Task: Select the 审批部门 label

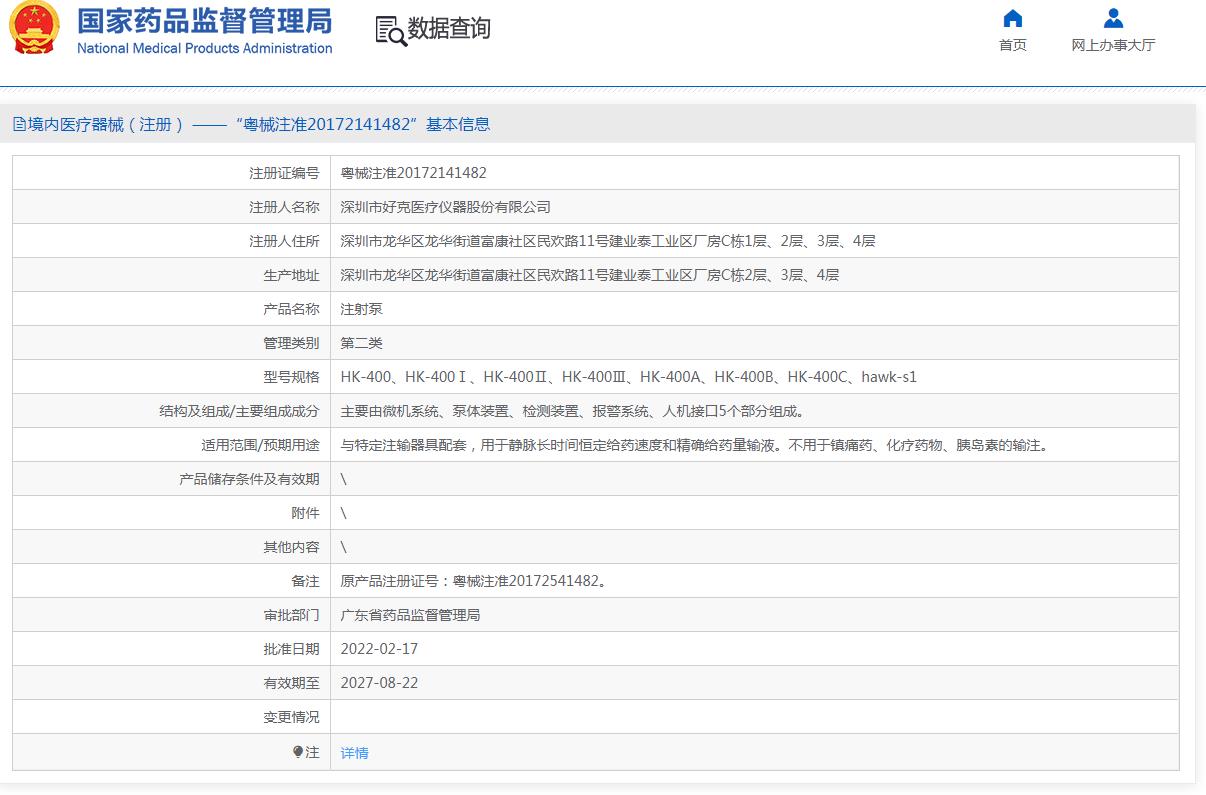Action: click(x=291, y=615)
